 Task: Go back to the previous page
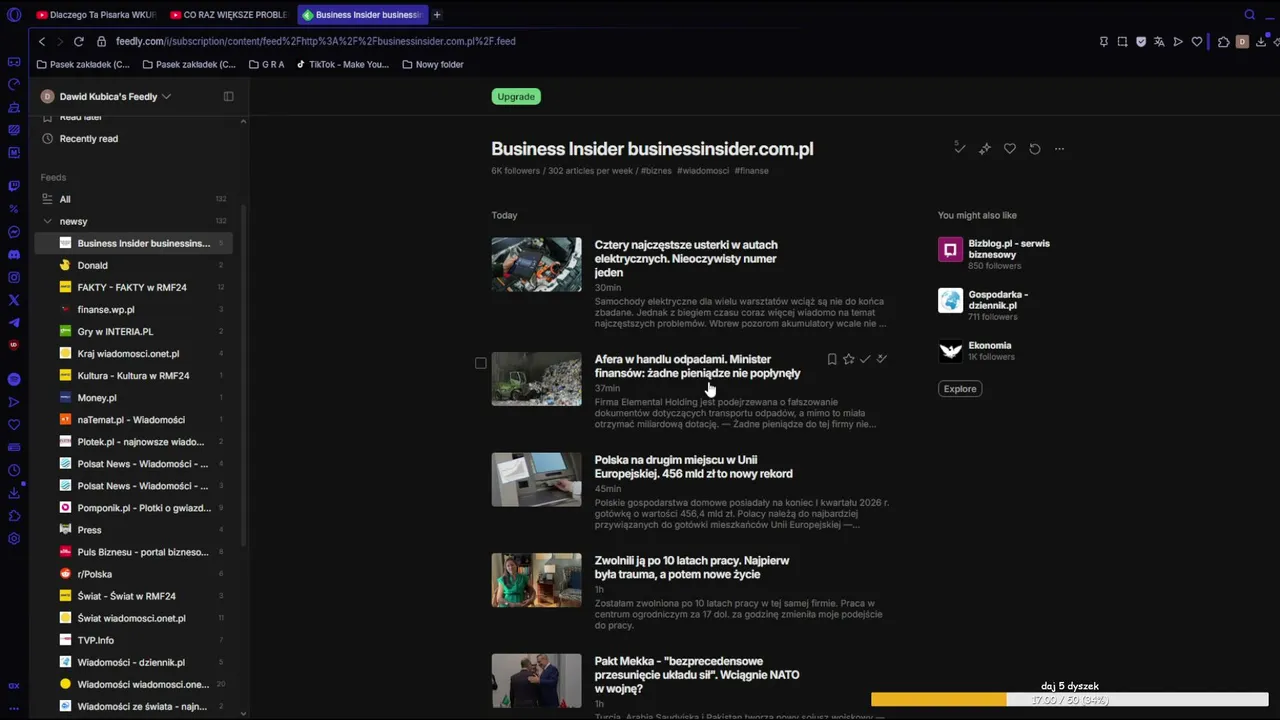[42, 41]
